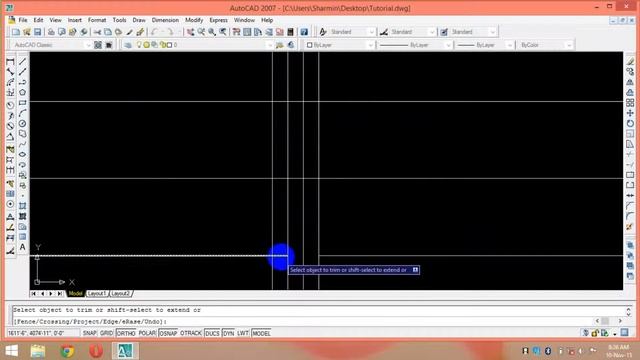This screenshot has width=640, height=360.
Task: Select the Circle draw tool
Action: (22, 124)
